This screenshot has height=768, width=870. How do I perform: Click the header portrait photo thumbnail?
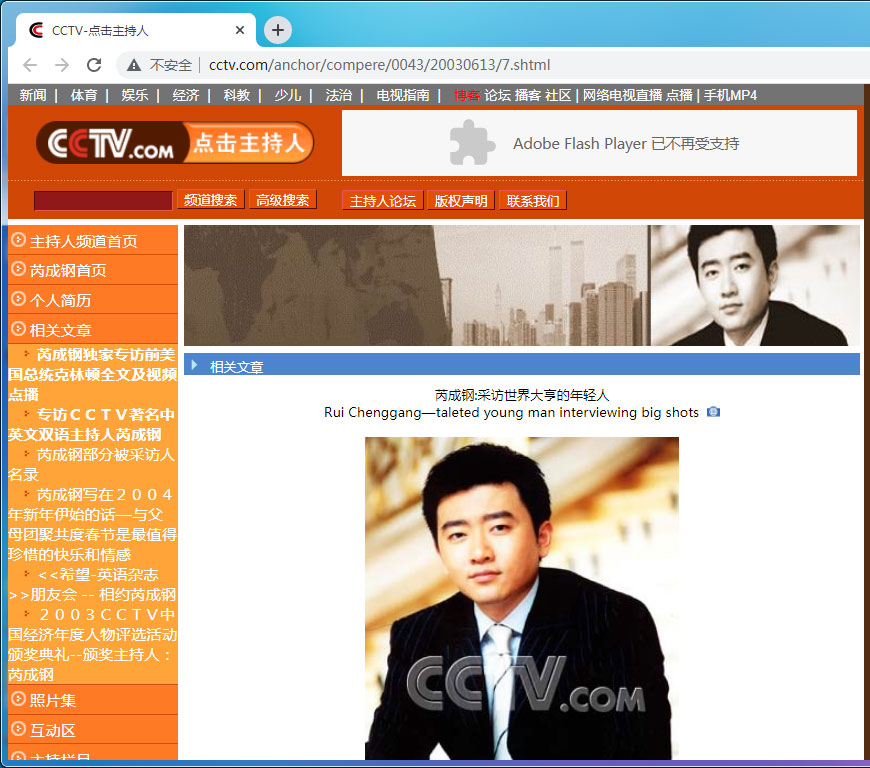tap(755, 285)
